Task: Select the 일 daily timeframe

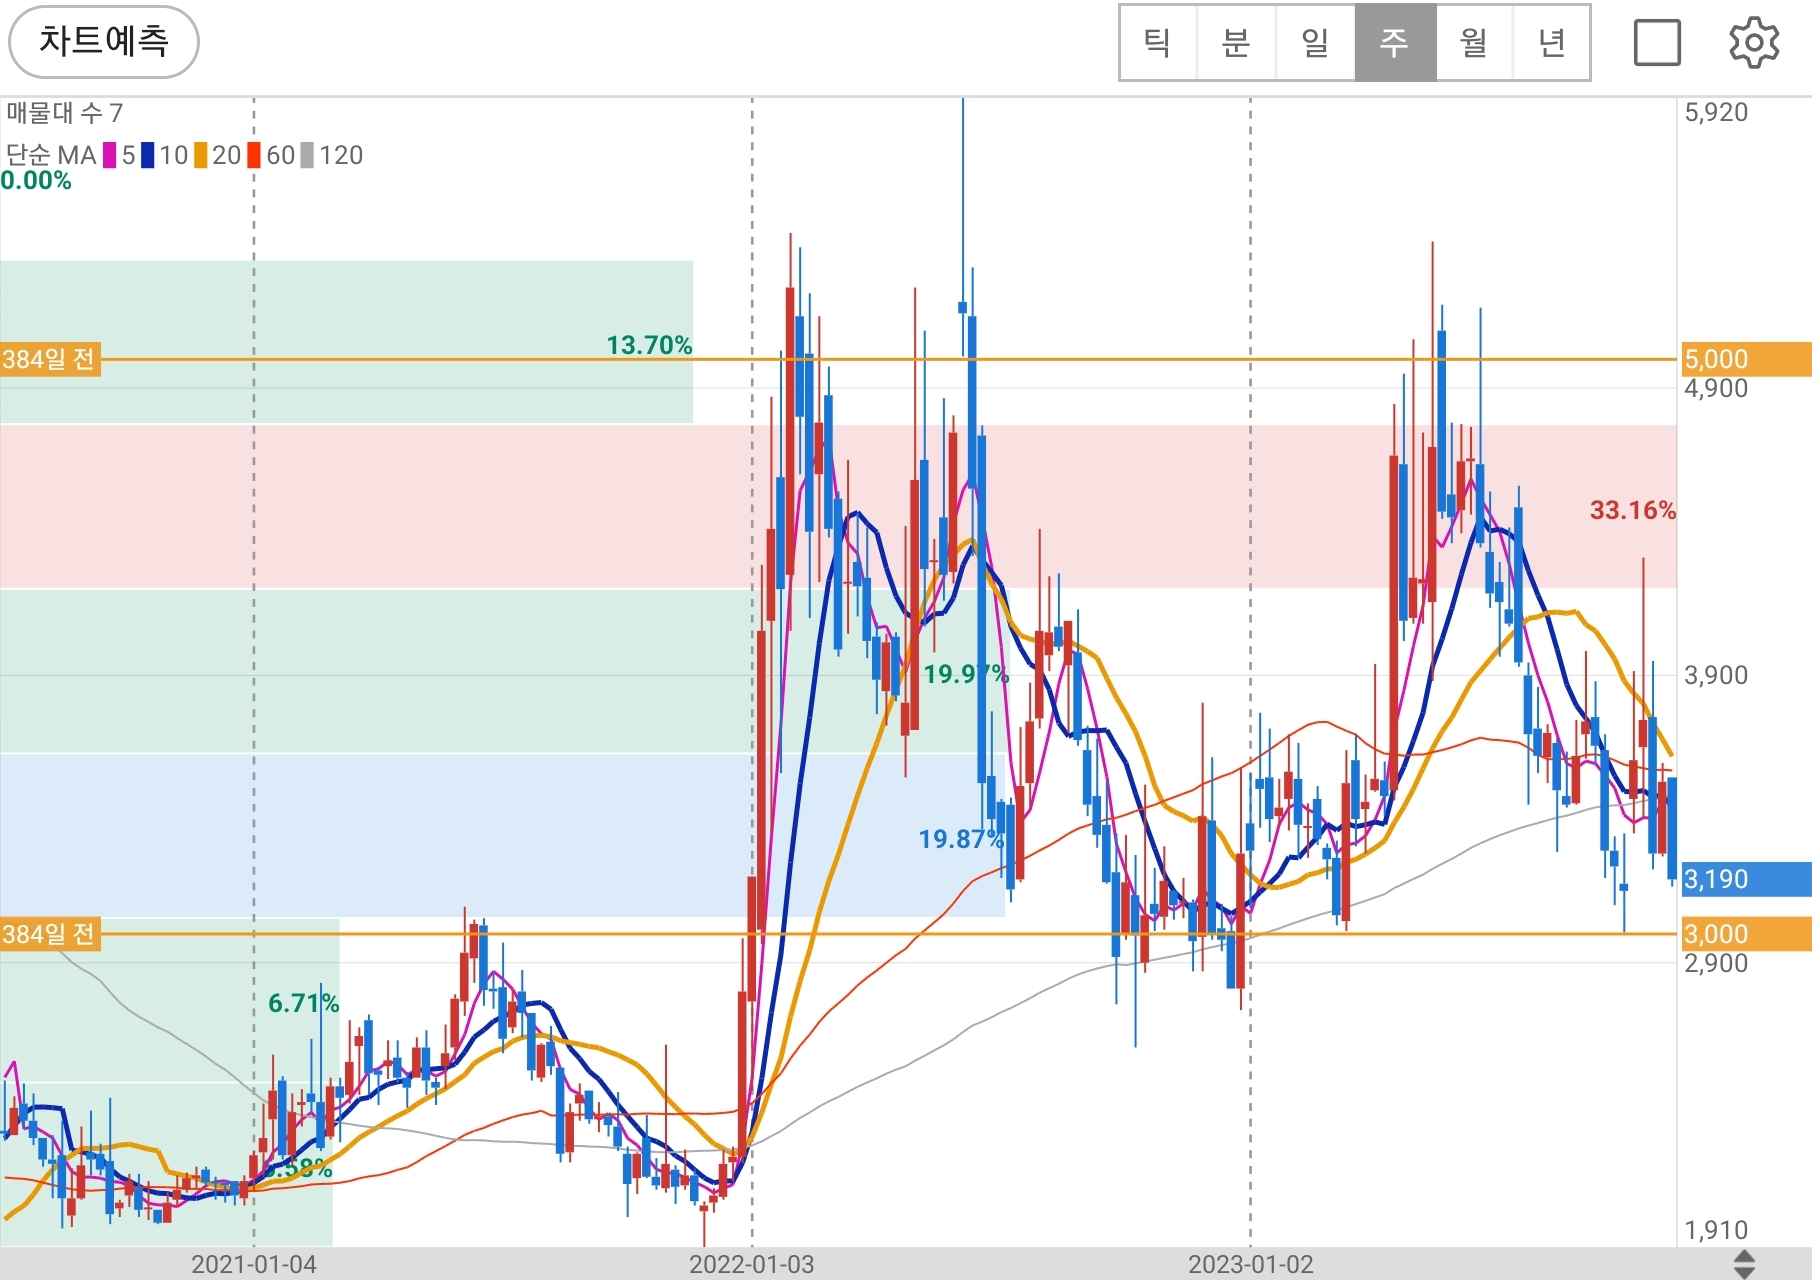Action: (1315, 42)
